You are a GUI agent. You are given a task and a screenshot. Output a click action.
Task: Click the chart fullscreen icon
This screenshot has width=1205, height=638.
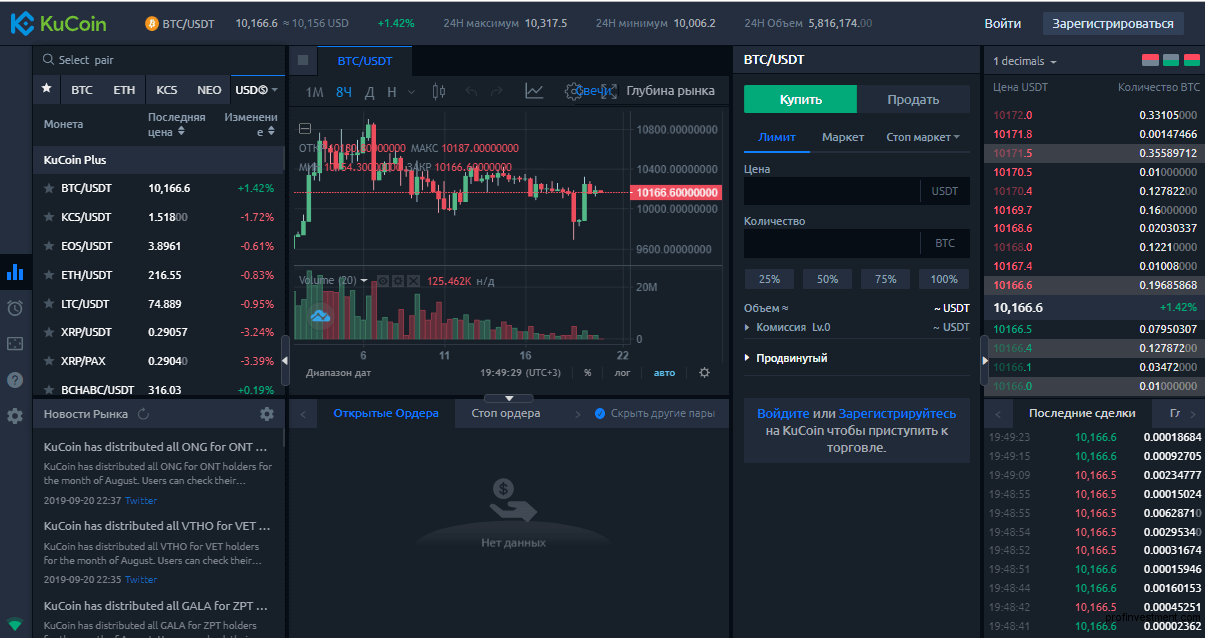608,91
